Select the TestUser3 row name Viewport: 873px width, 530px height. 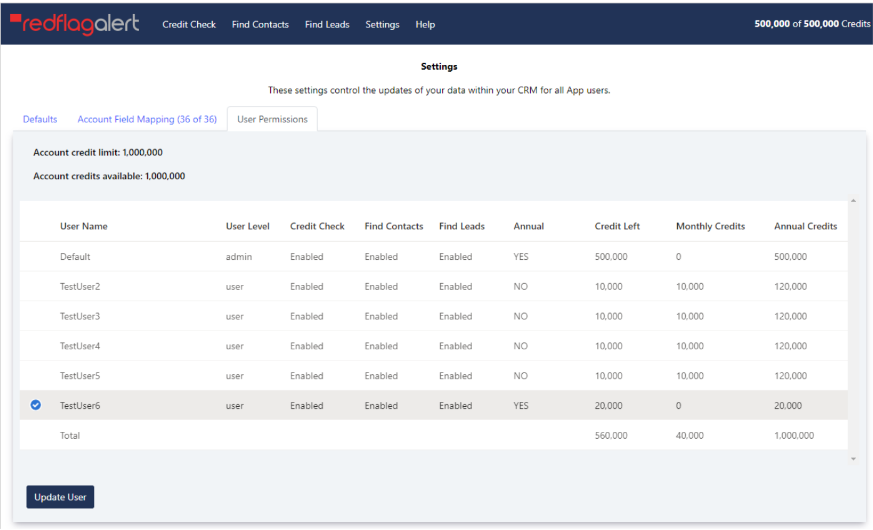pyautogui.click(x=80, y=316)
